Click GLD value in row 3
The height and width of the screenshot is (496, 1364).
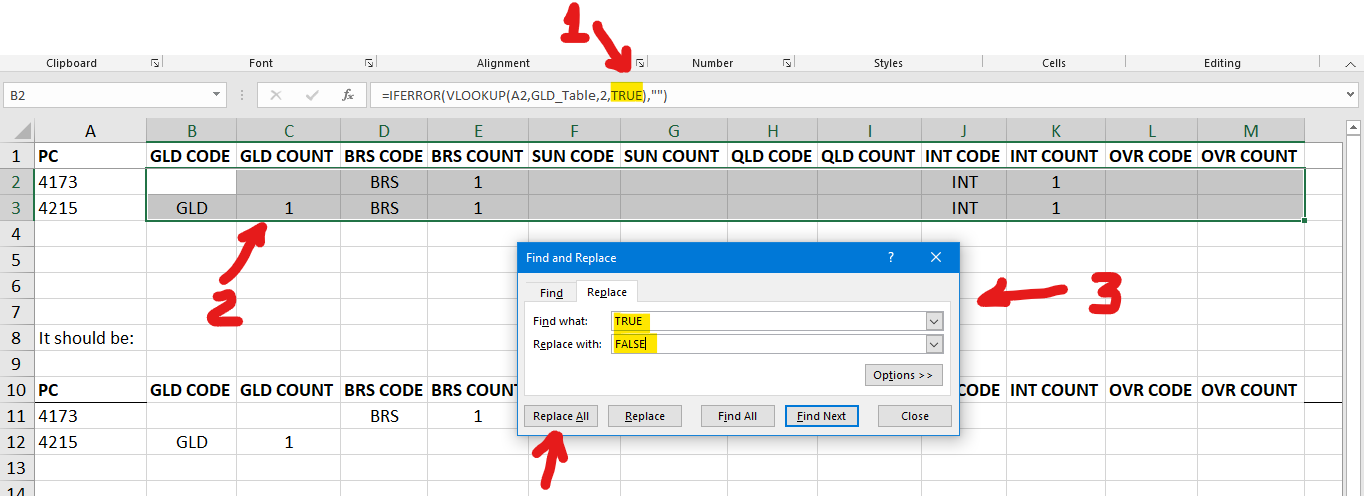191,208
